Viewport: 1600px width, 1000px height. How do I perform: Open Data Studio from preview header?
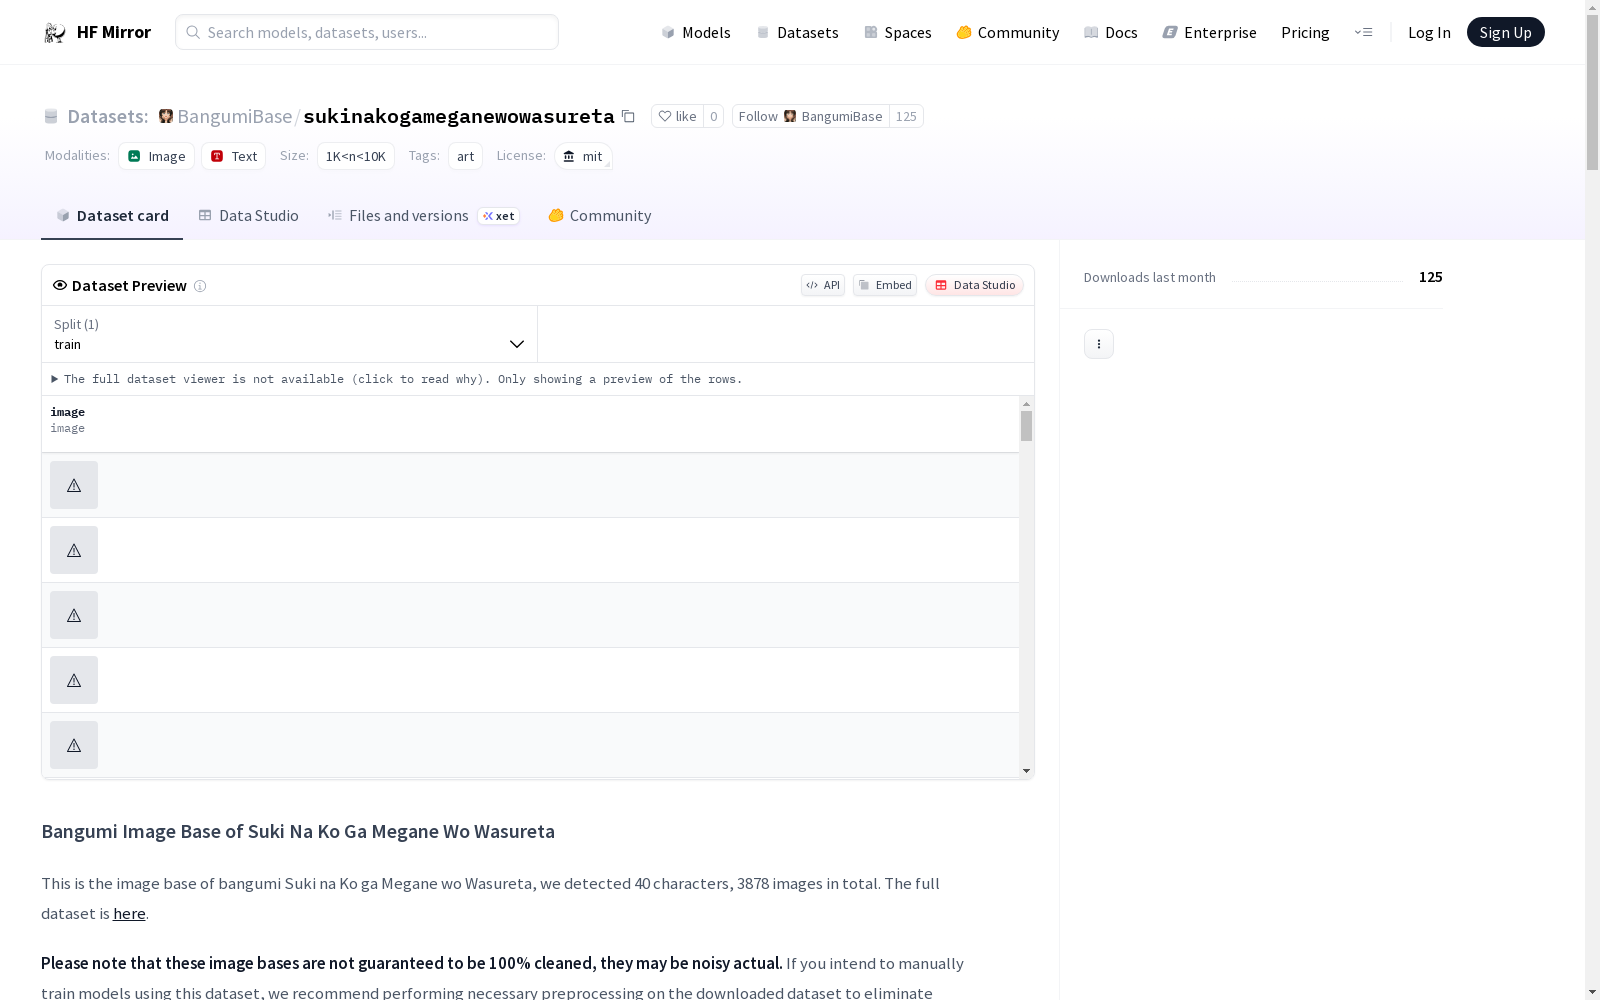tap(974, 285)
